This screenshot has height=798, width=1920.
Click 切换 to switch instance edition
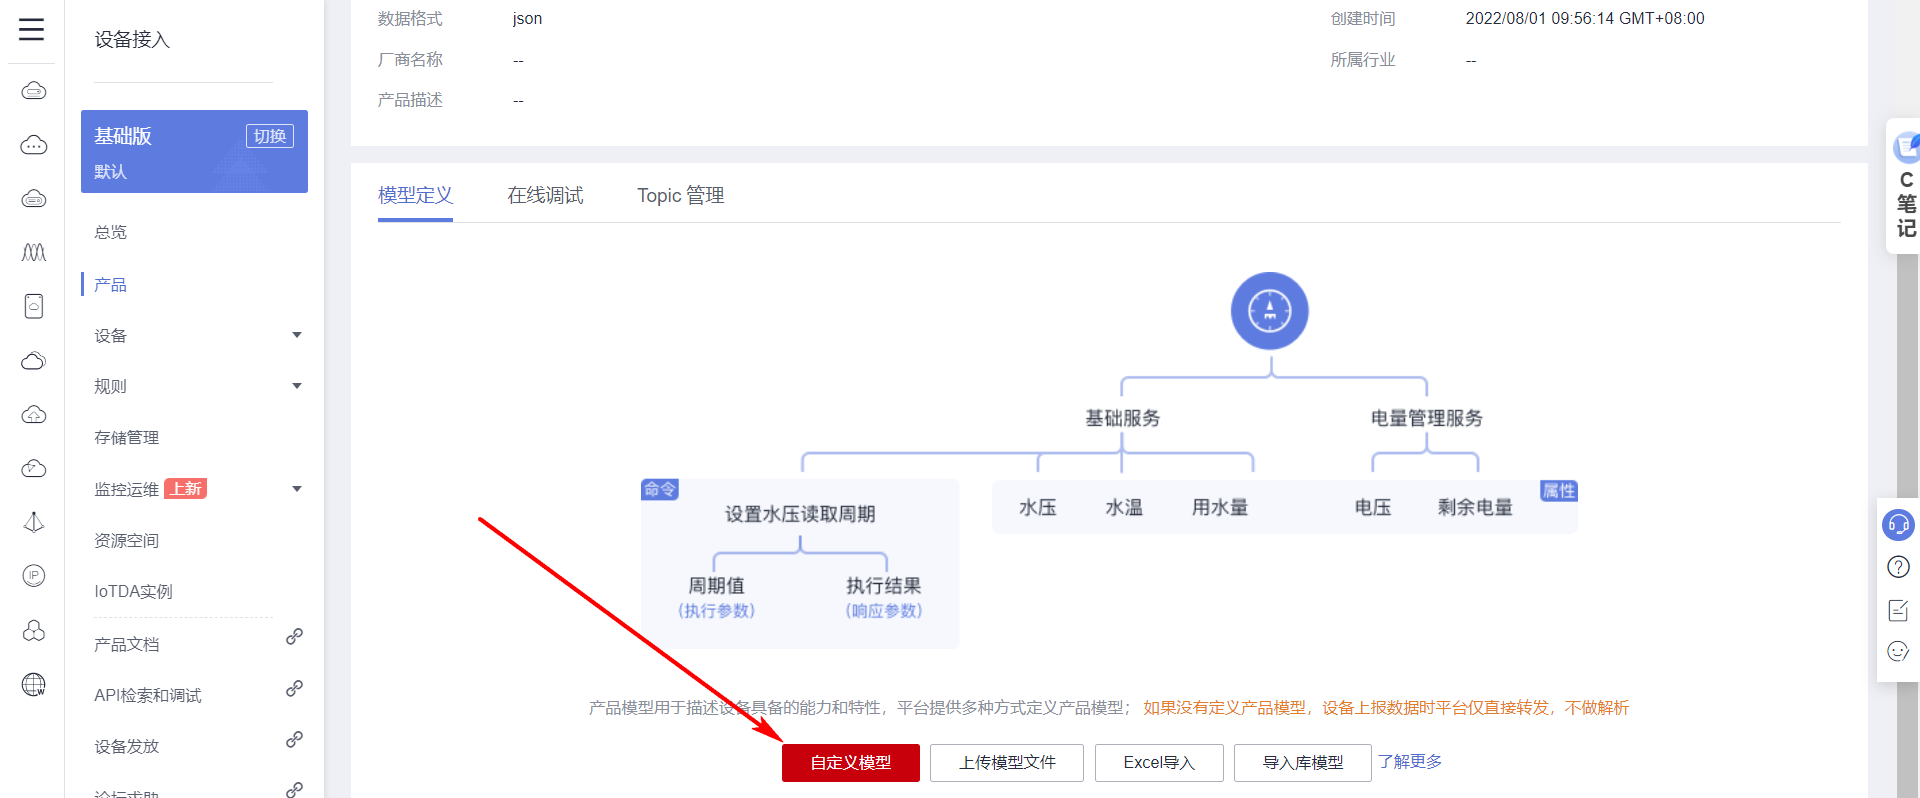(x=270, y=136)
